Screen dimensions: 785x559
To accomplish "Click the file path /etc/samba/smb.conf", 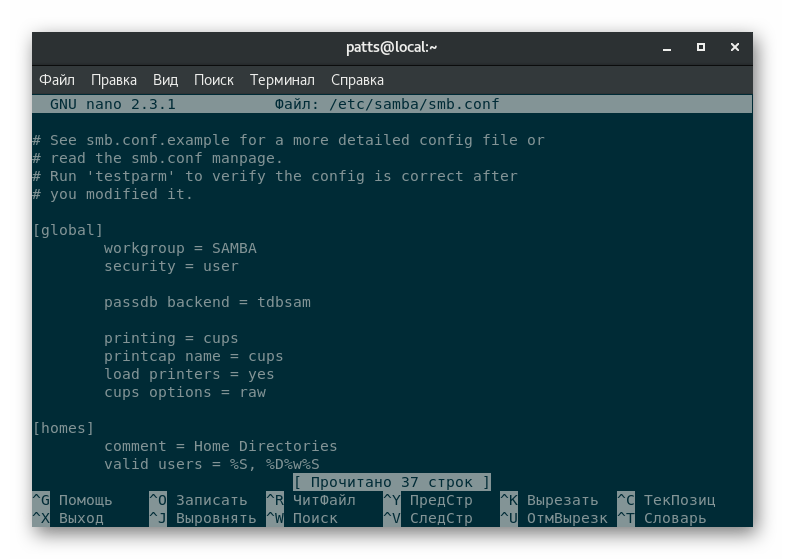I will [414, 104].
